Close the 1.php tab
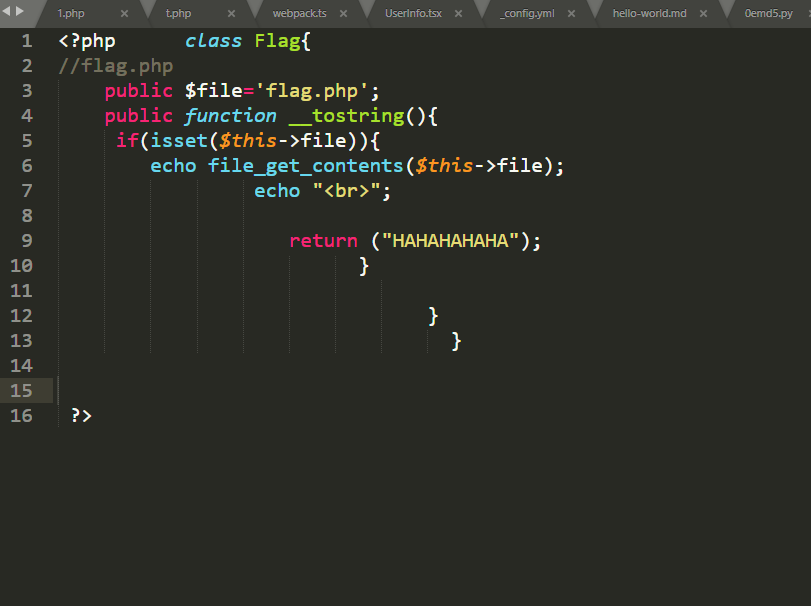811x606 pixels. [x=124, y=14]
